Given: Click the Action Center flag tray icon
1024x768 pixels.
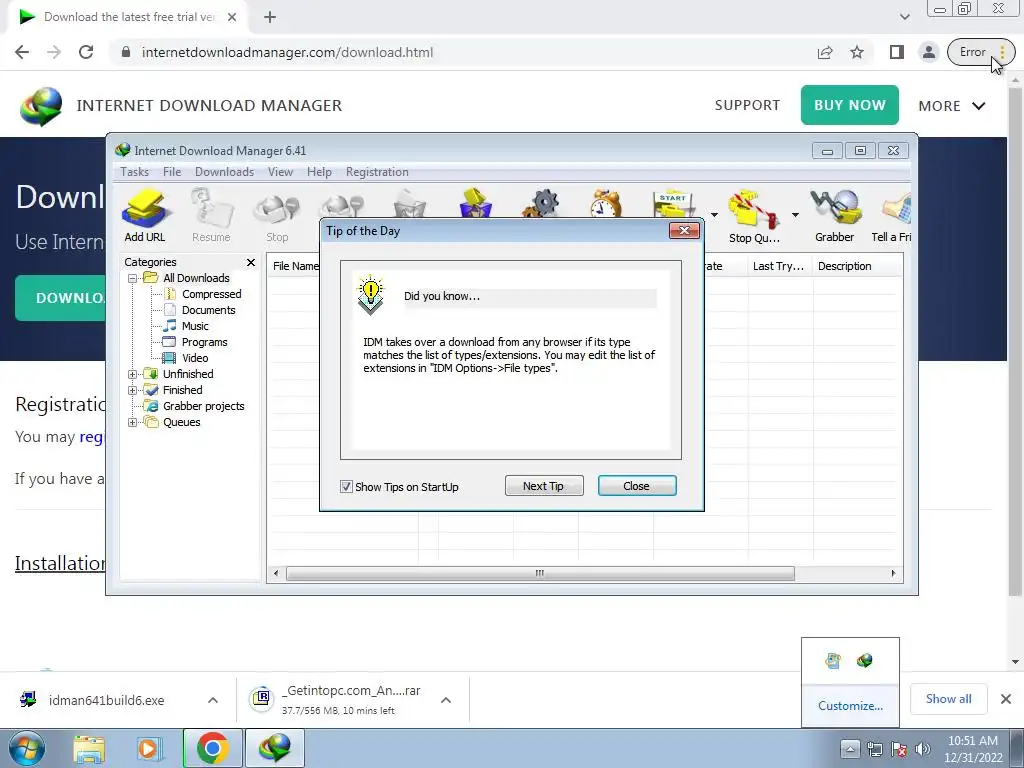Looking at the screenshot, I should (x=899, y=749).
